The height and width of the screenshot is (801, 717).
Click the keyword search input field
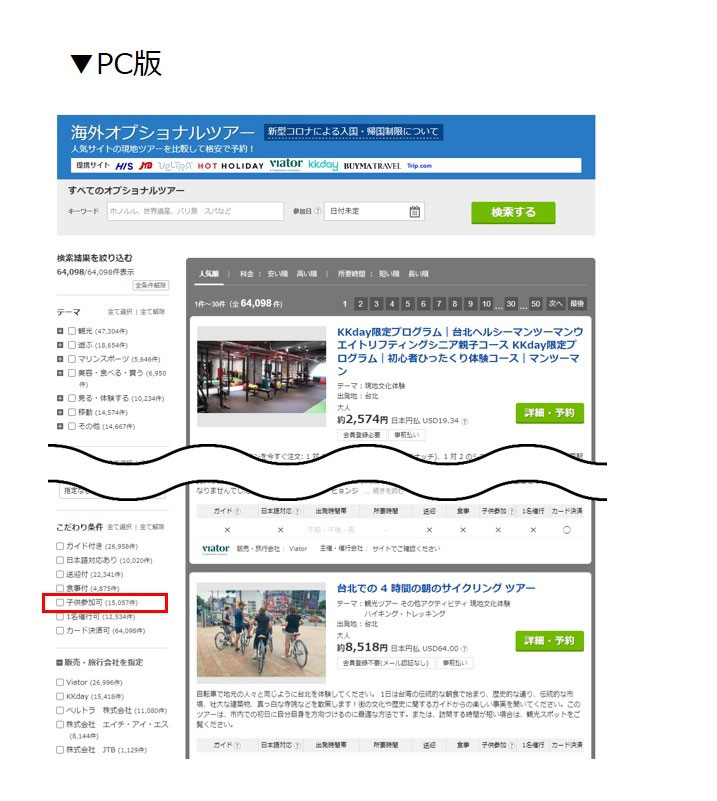click(x=195, y=211)
